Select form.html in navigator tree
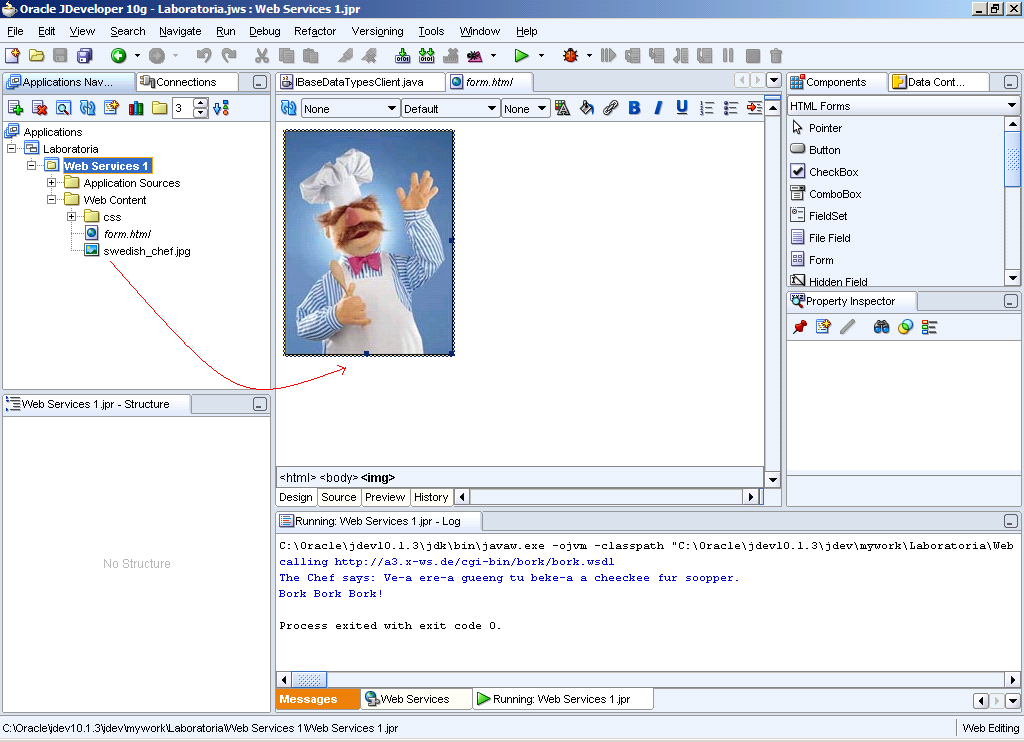This screenshot has width=1024, height=742. point(127,234)
